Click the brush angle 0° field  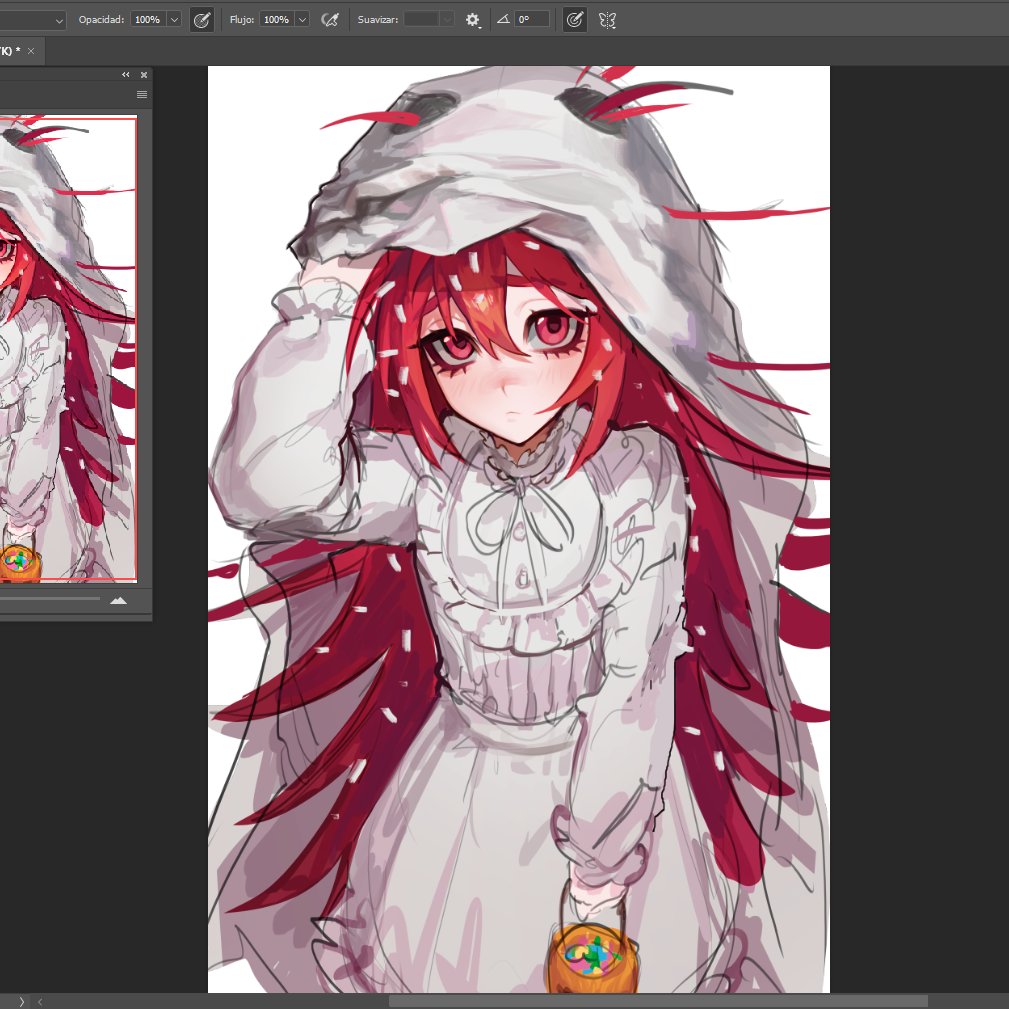[x=532, y=19]
